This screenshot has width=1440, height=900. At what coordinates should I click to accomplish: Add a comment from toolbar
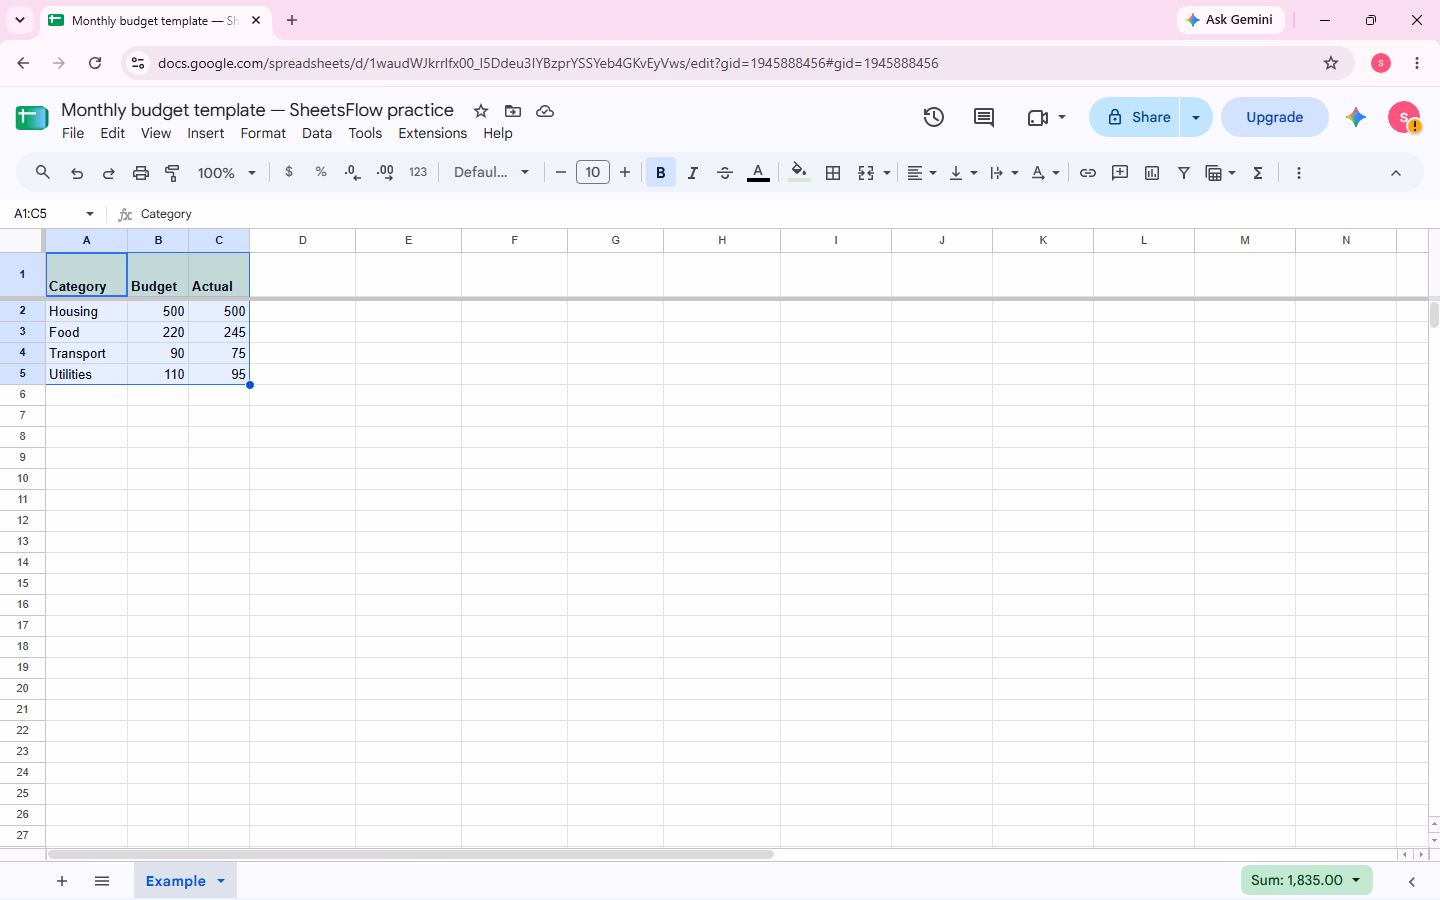1120,173
